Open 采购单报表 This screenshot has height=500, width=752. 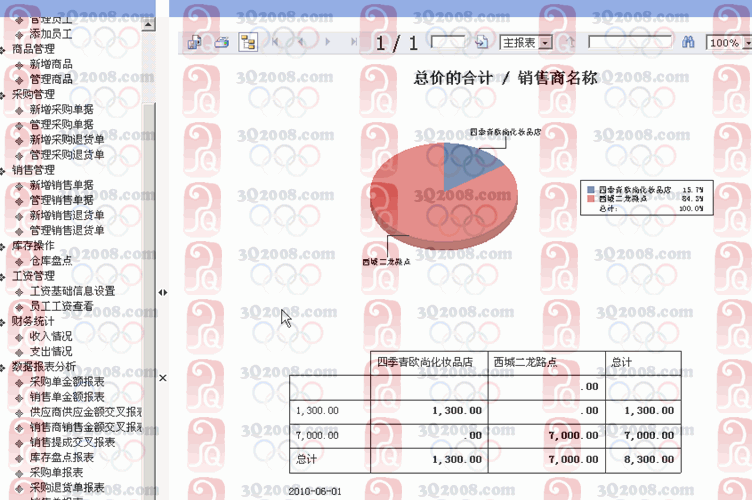(x=56, y=472)
